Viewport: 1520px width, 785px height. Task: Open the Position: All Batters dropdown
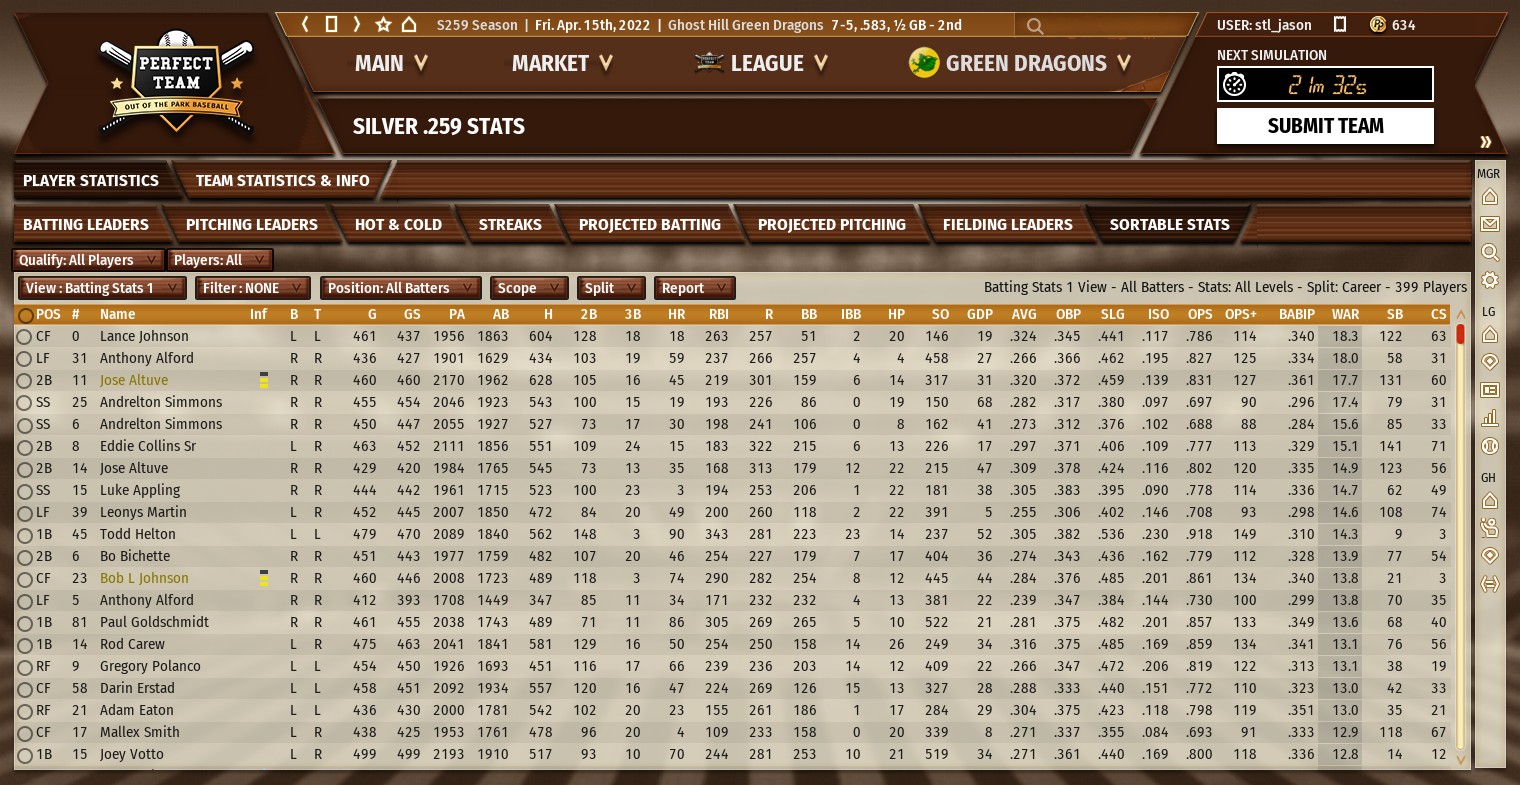(400, 288)
